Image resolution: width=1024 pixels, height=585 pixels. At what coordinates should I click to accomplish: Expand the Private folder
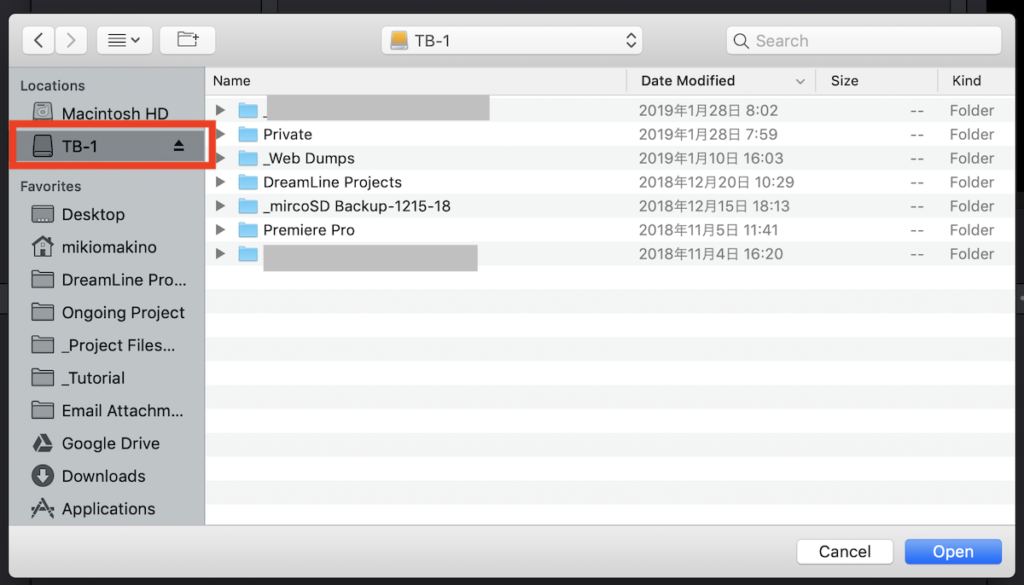221,134
